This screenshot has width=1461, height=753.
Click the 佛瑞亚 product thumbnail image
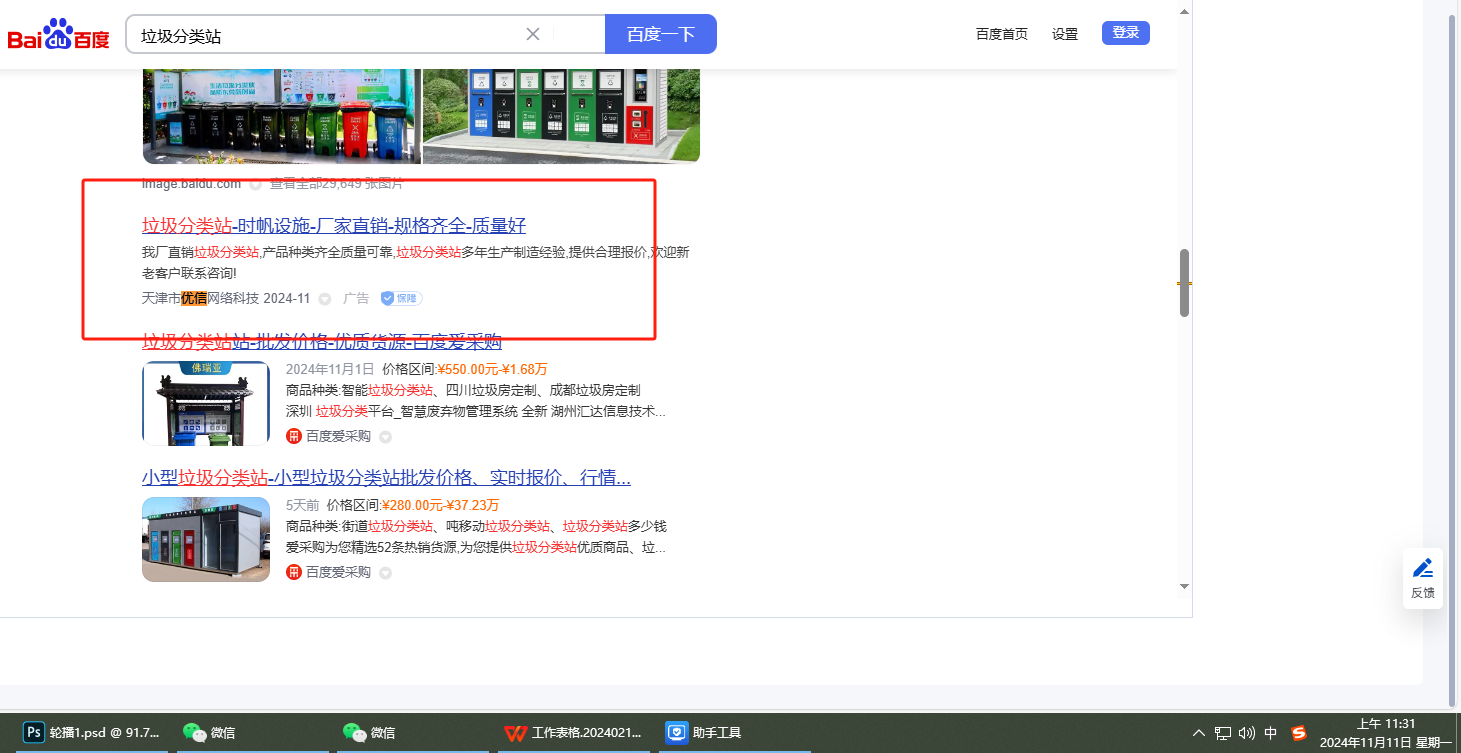pos(206,403)
